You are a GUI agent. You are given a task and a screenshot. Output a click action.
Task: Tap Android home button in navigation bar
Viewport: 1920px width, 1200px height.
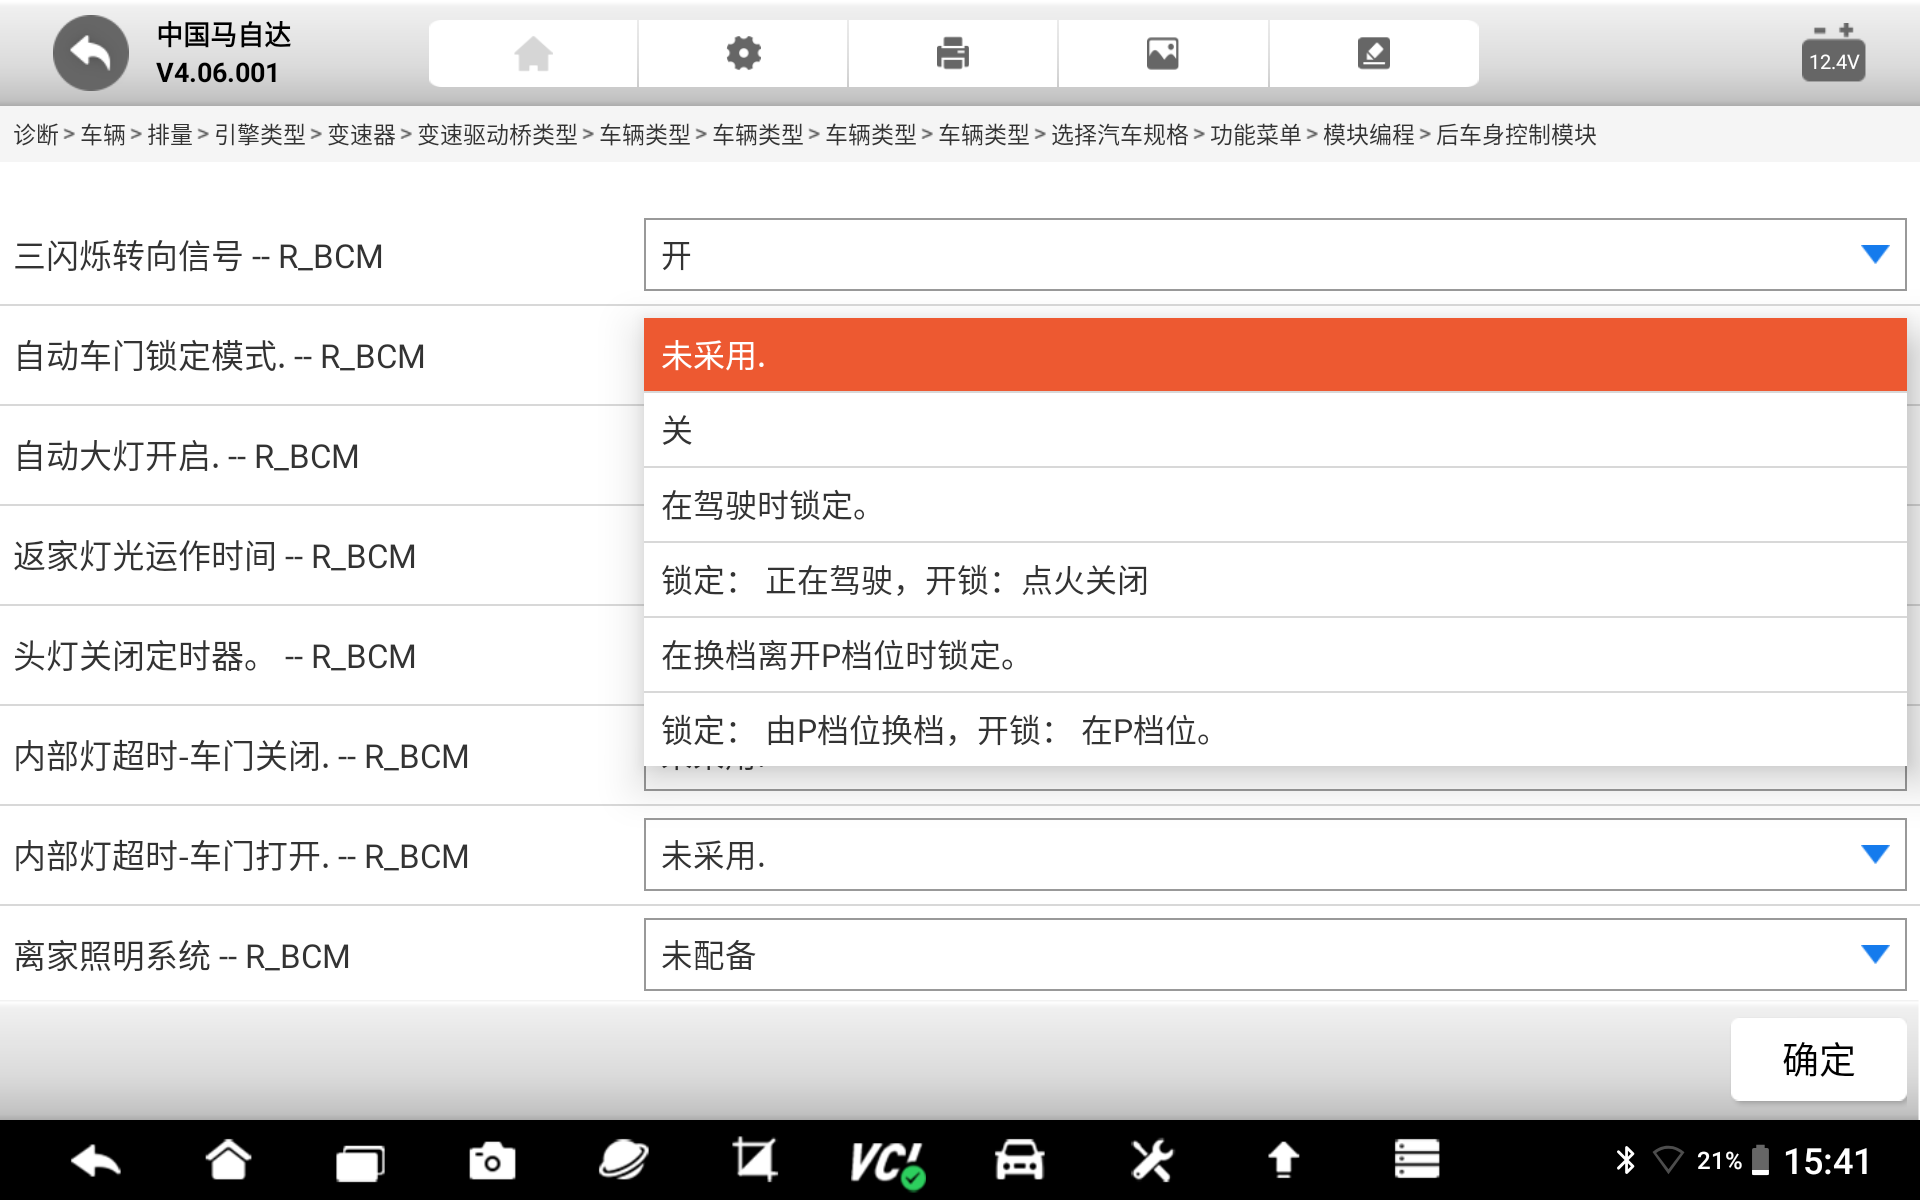(x=228, y=1162)
